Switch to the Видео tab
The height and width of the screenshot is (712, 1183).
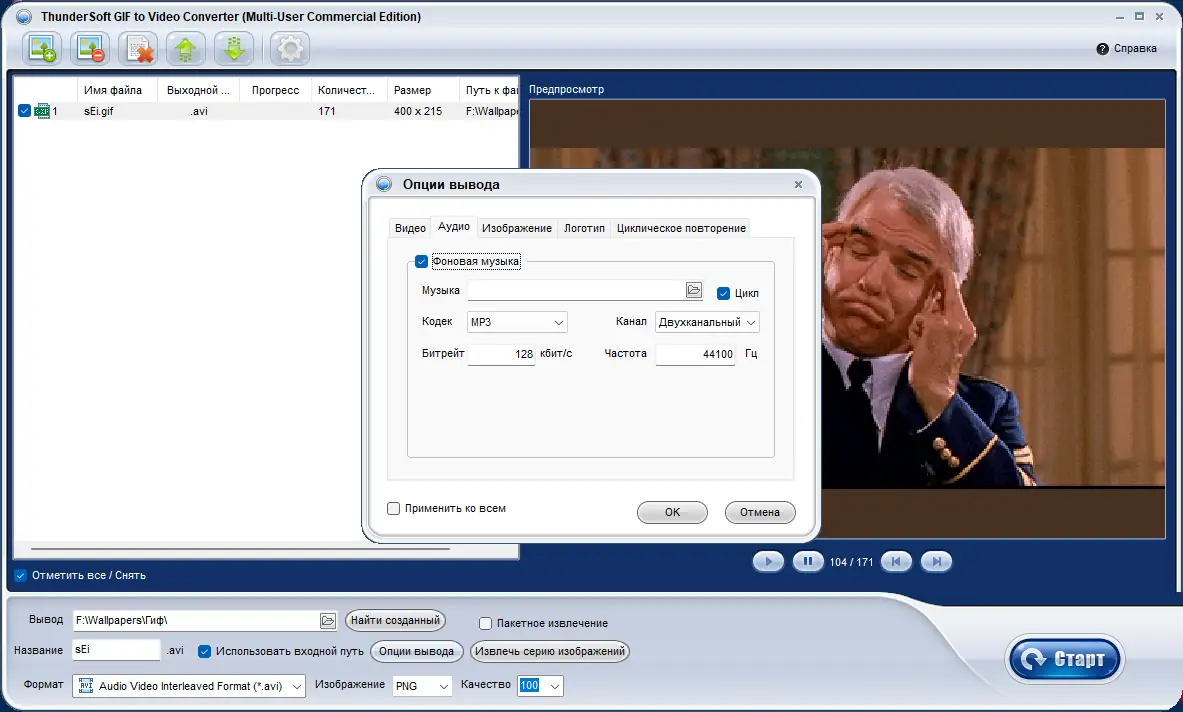(410, 228)
